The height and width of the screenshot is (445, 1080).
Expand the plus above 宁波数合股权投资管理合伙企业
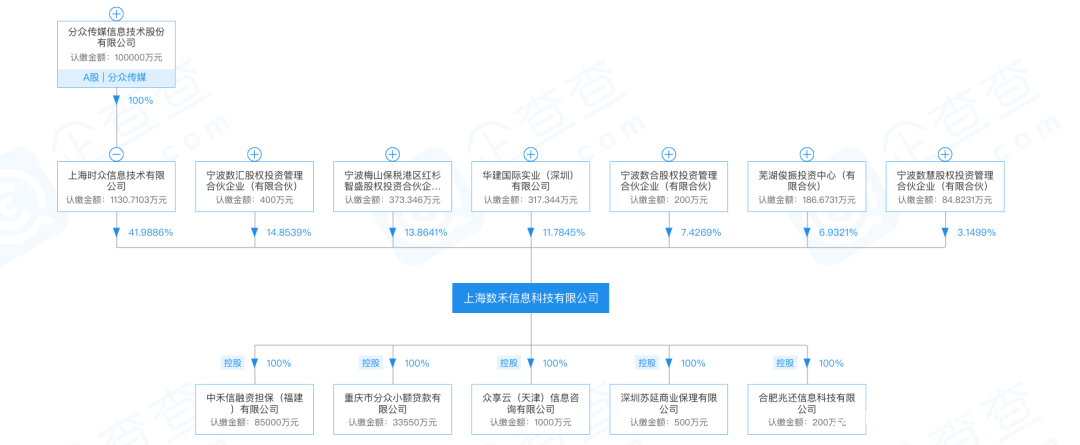[x=669, y=154]
